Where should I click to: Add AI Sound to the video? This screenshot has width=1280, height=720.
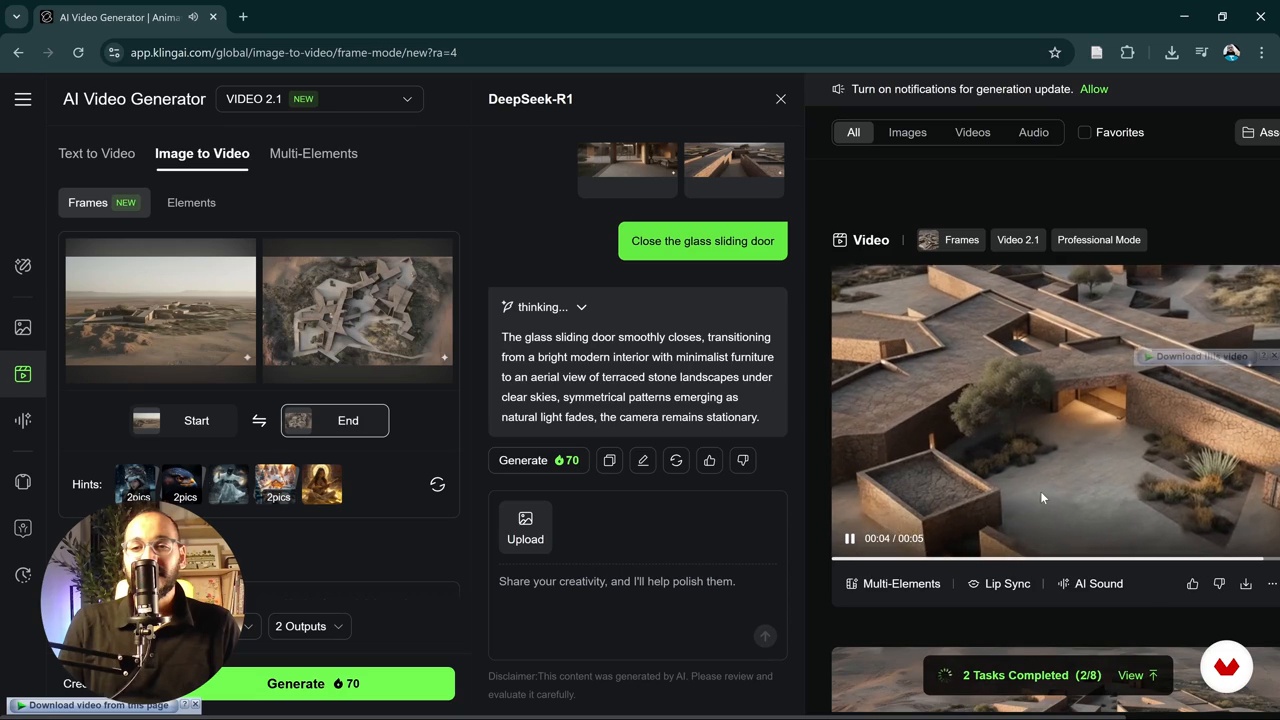(x=1090, y=584)
